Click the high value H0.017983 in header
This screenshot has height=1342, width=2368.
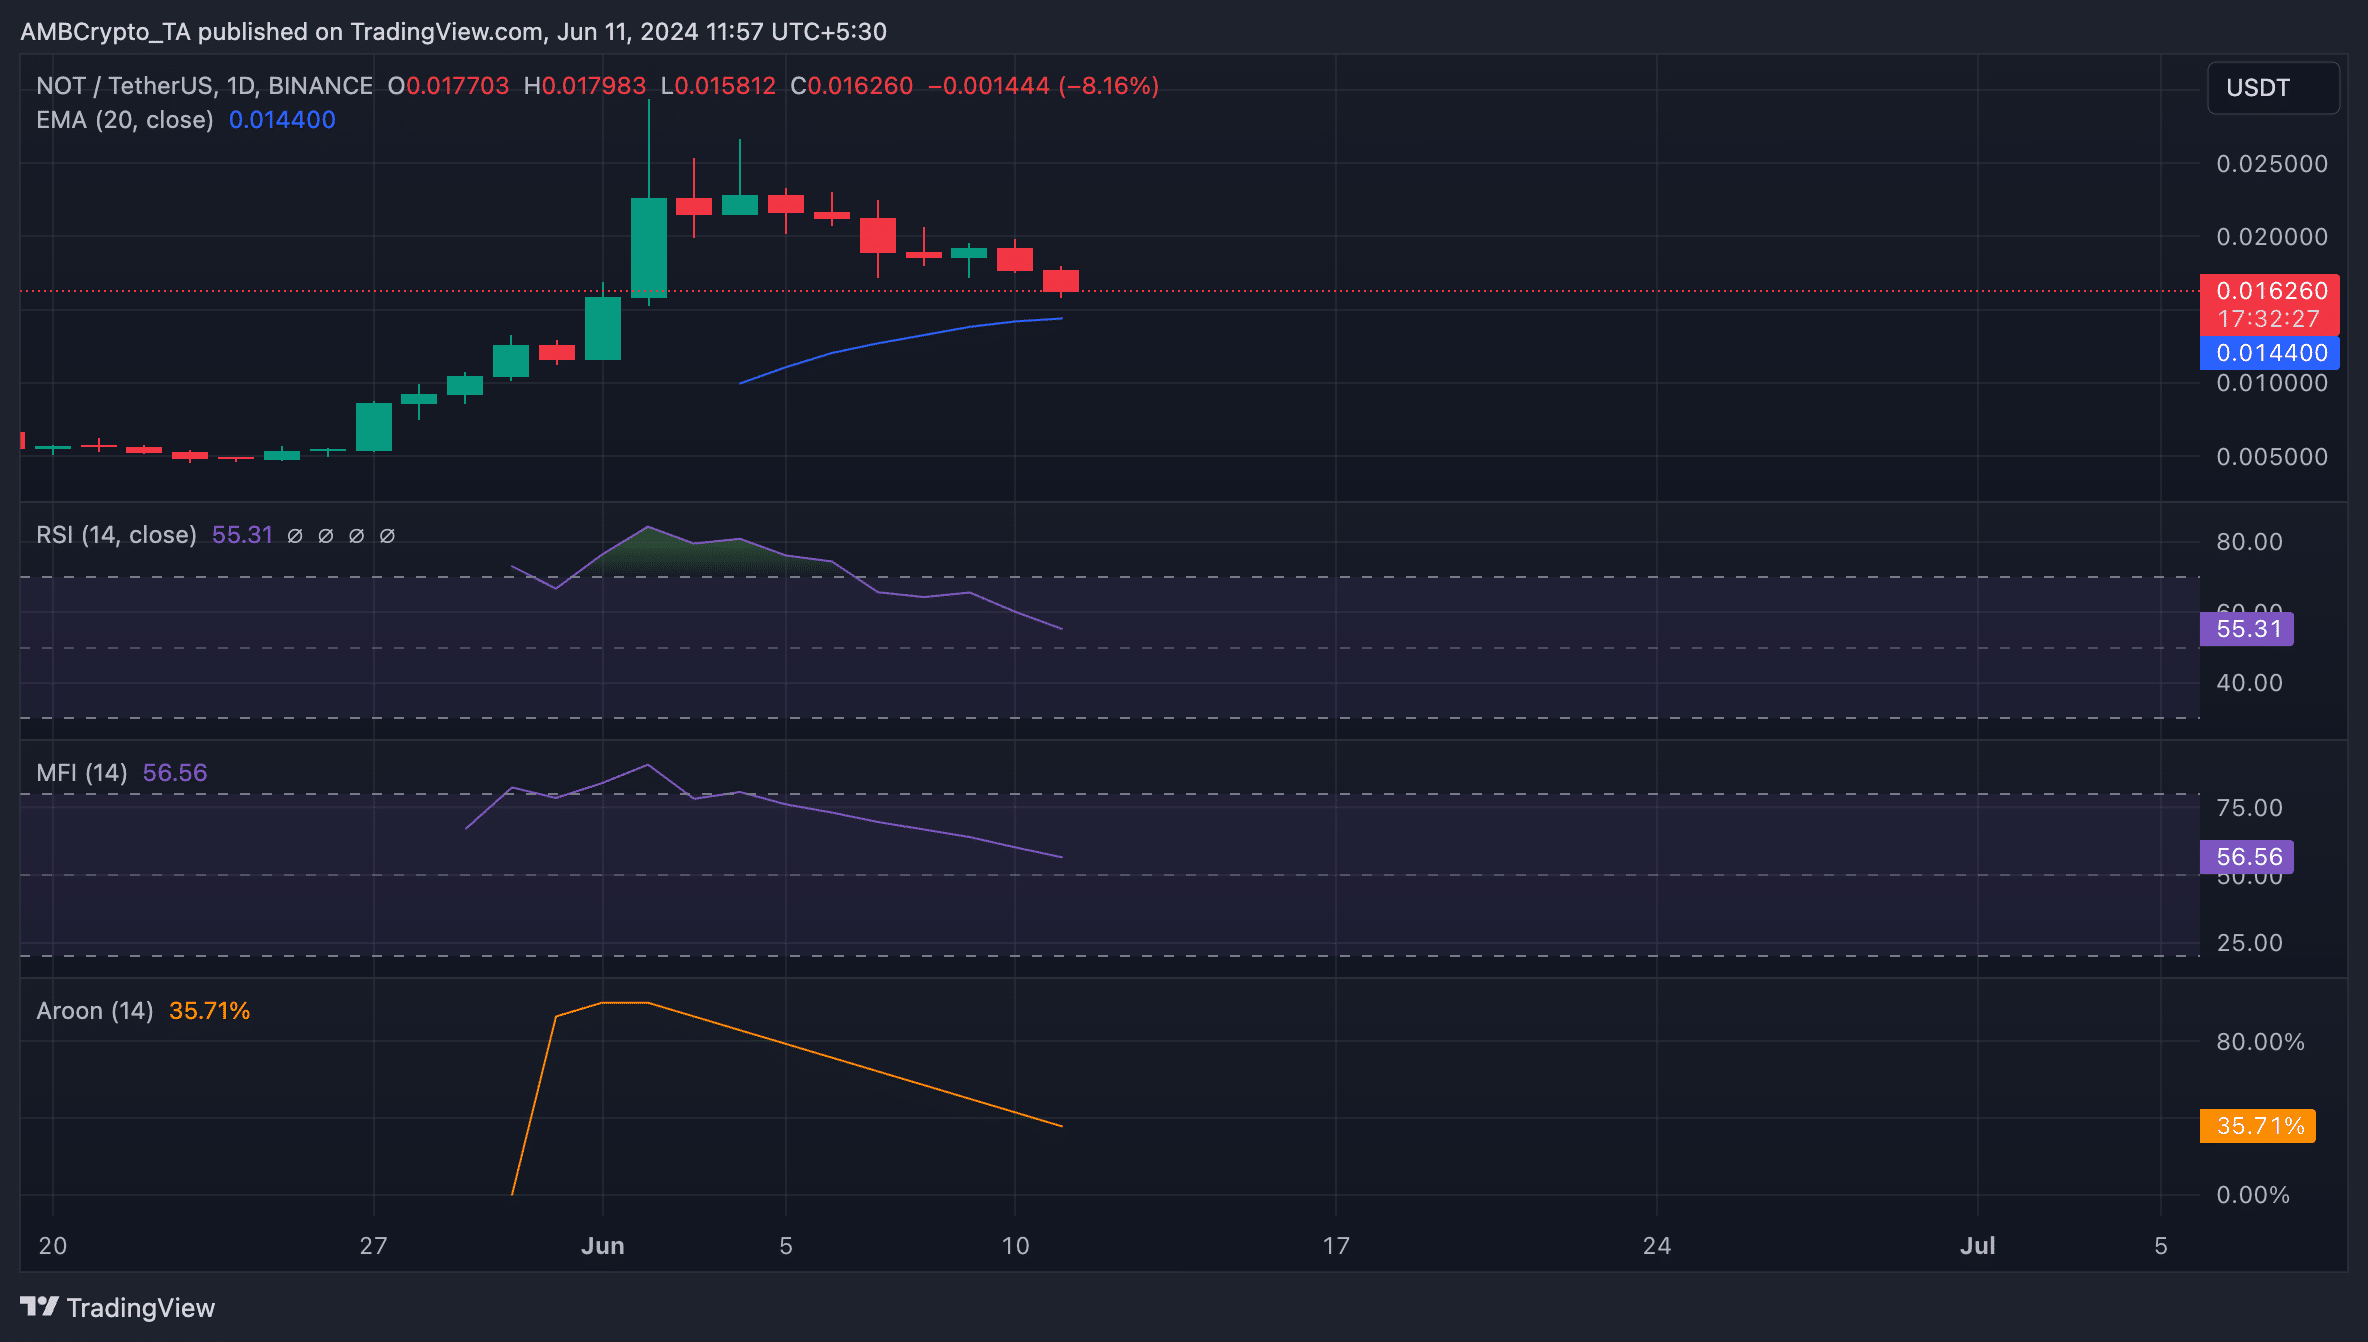click(x=585, y=86)
